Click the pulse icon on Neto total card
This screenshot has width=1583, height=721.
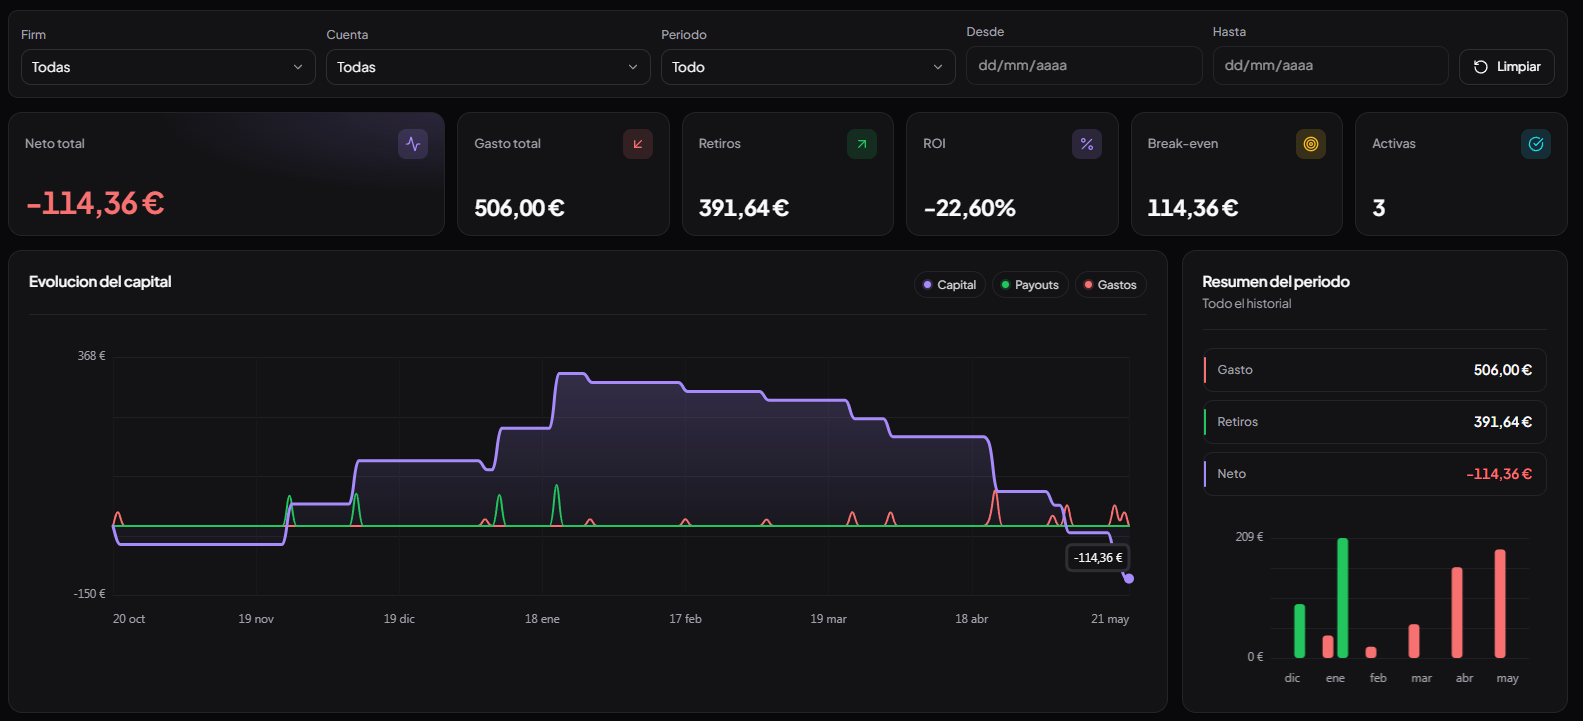pos(413,144)
